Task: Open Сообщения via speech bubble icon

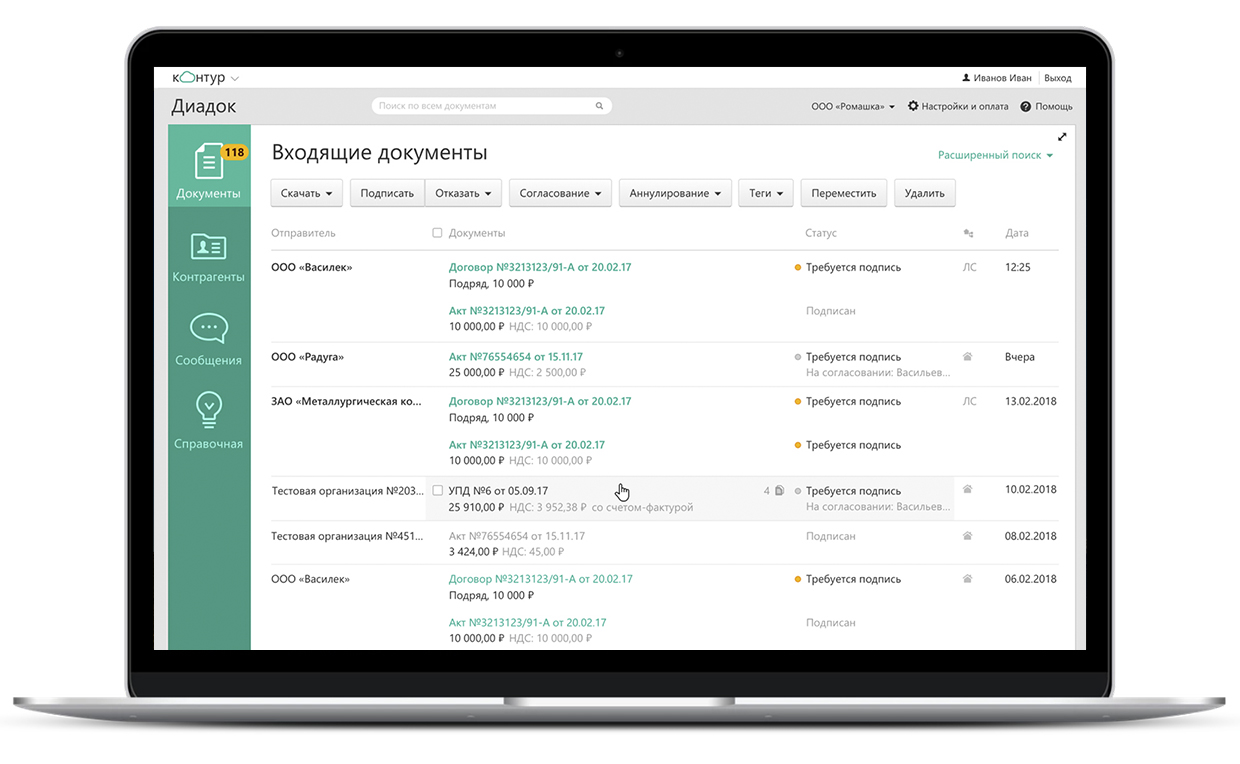Action: pos(208,328)
